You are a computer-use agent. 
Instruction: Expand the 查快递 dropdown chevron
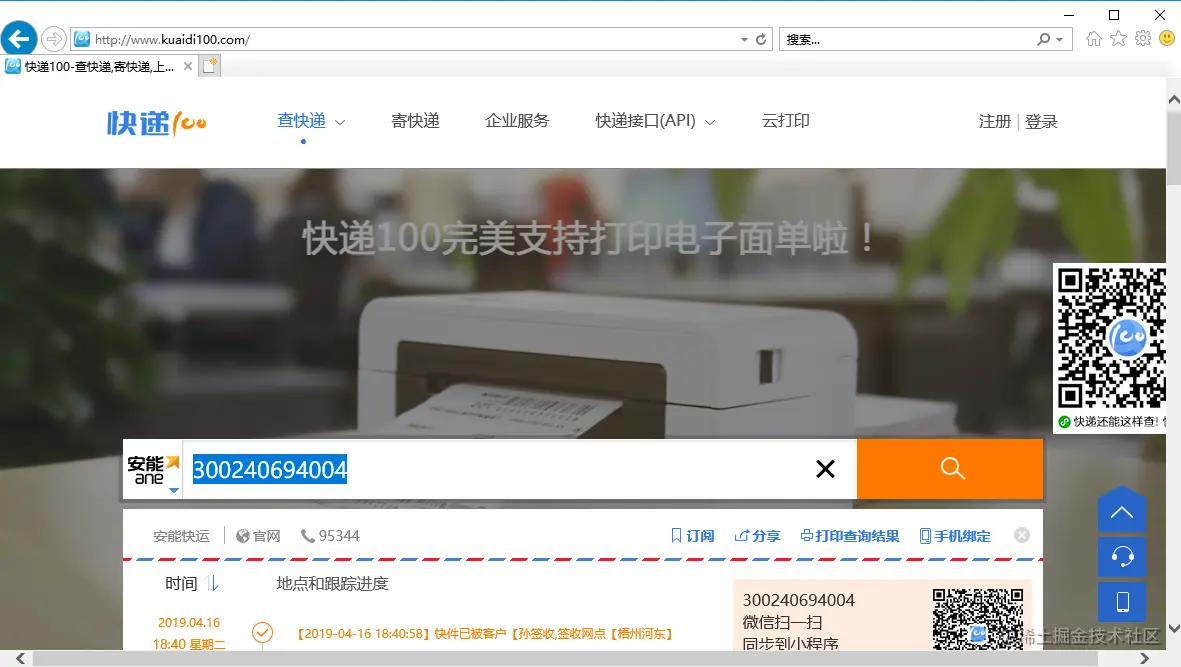click(x=340, y=122)
